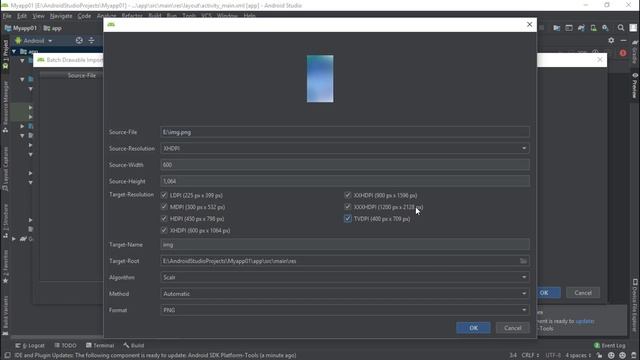This screenshot has height=360, width=640.
Task: Open the Source-Resolution dropdown
Action: (345, 148)
